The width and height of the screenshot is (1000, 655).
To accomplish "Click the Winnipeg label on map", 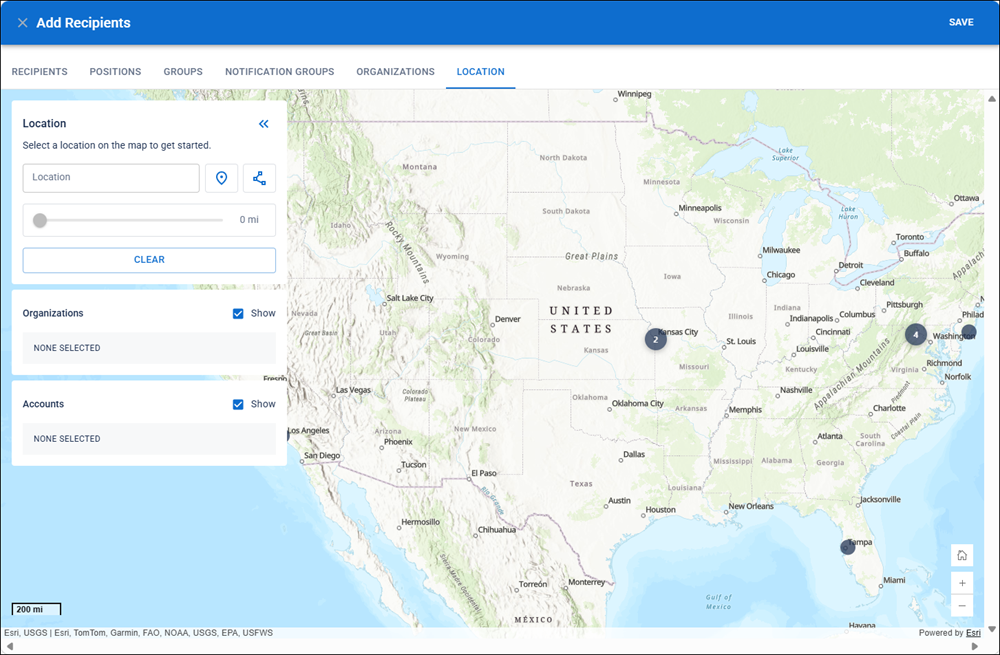I will [634, 94].
